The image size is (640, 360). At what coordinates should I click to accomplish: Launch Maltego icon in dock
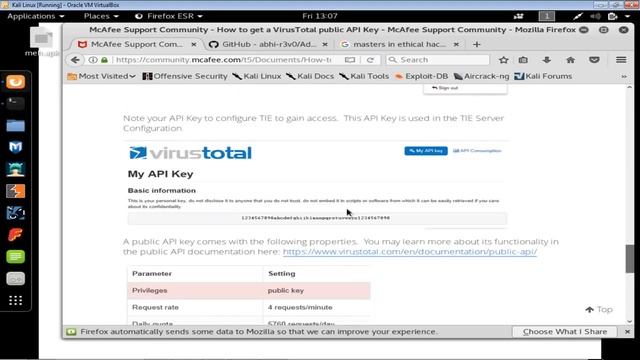click(x=16, y=213)
